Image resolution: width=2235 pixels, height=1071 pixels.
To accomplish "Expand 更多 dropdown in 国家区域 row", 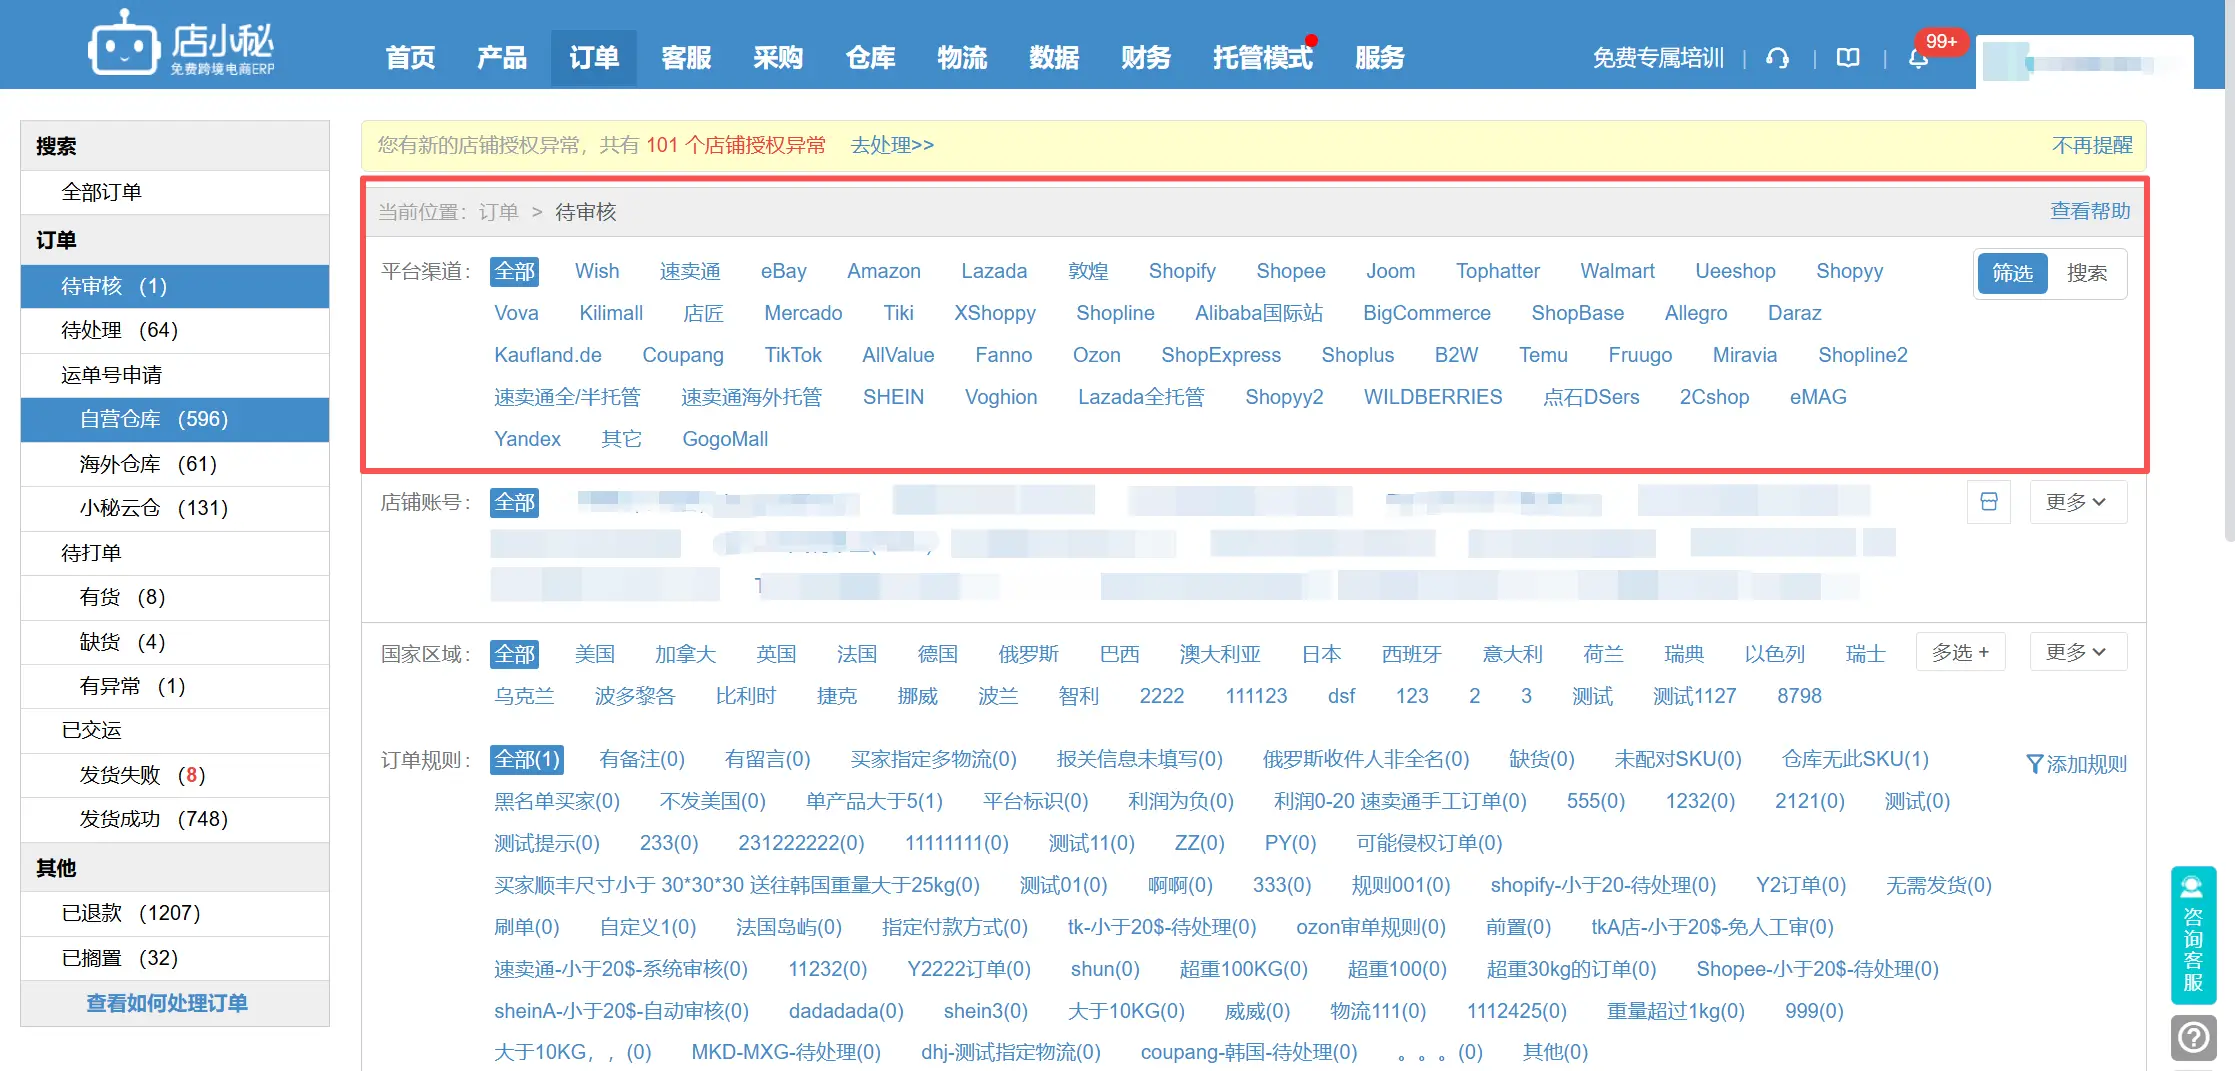I will [x=2078, y=651].
